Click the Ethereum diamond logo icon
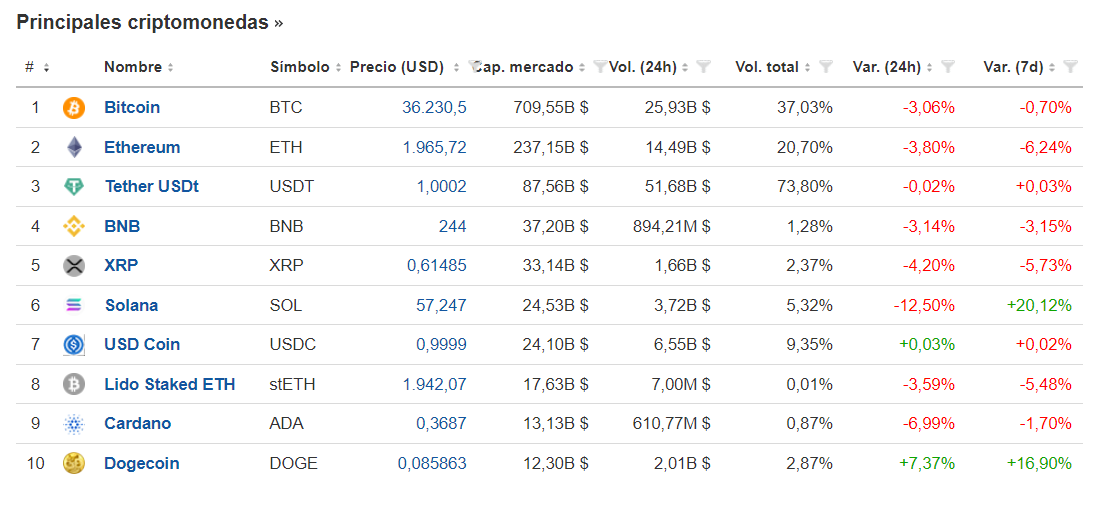Image resolution: width=1102 pixels, height=508 pixels. (x=74, y=148)
